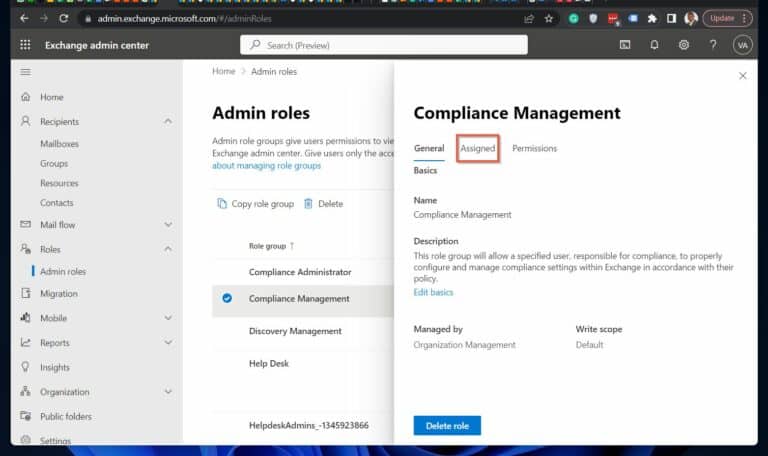
Task: Click the Home breadcrumb link
Action: 223,72
